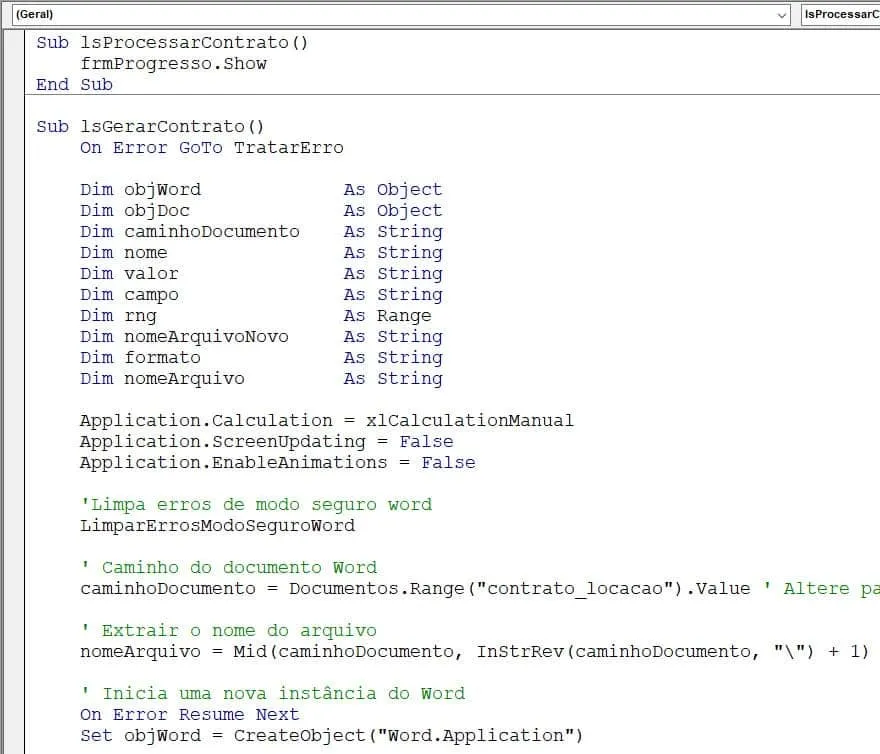Click 'Application.ScreenUpdating = False' line

pos(267,442)
